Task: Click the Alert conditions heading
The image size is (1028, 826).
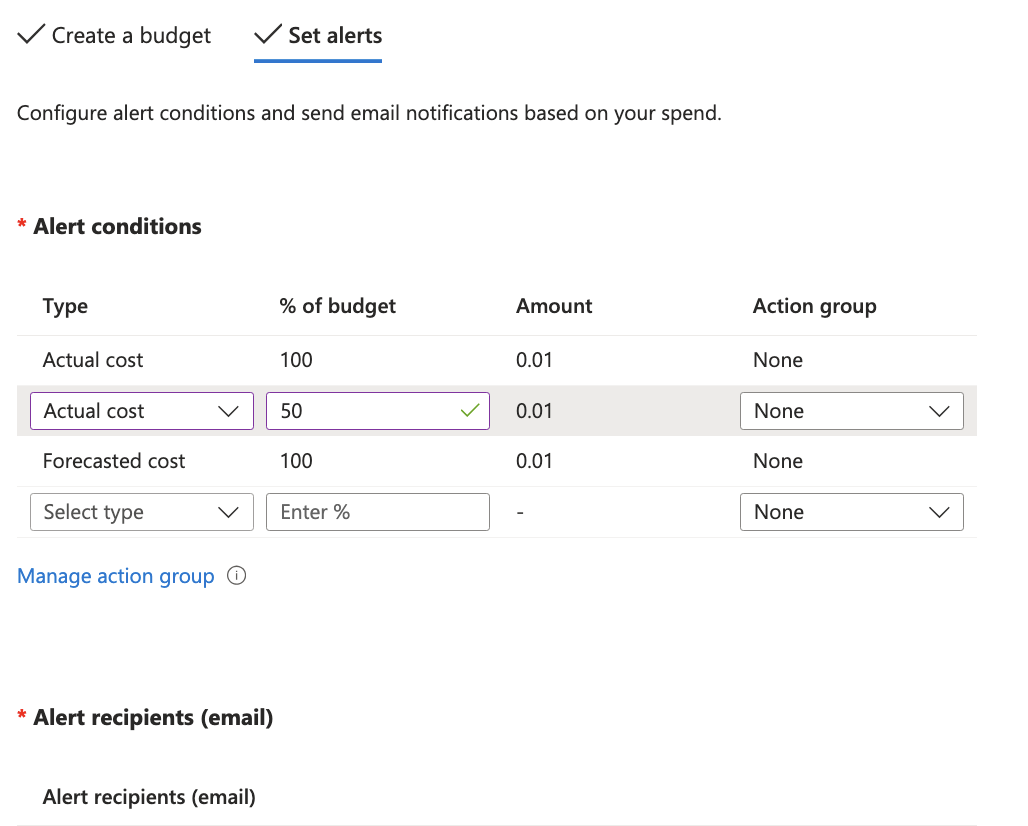Action: (x=117, y=226)
